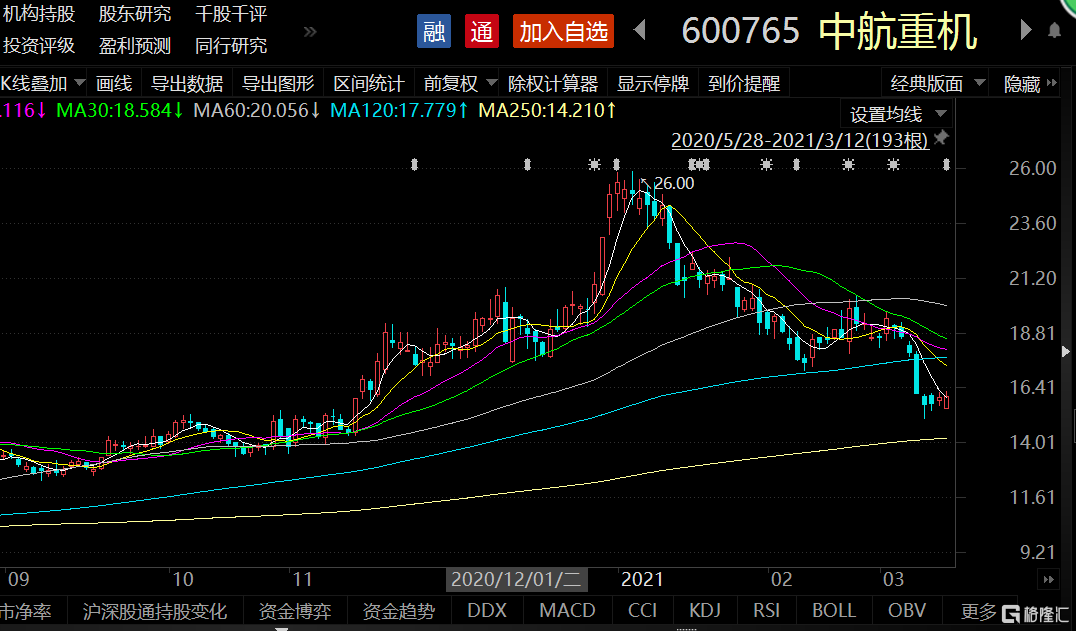
Task: Open 投资评级 tab
Action: coord(38,46)
